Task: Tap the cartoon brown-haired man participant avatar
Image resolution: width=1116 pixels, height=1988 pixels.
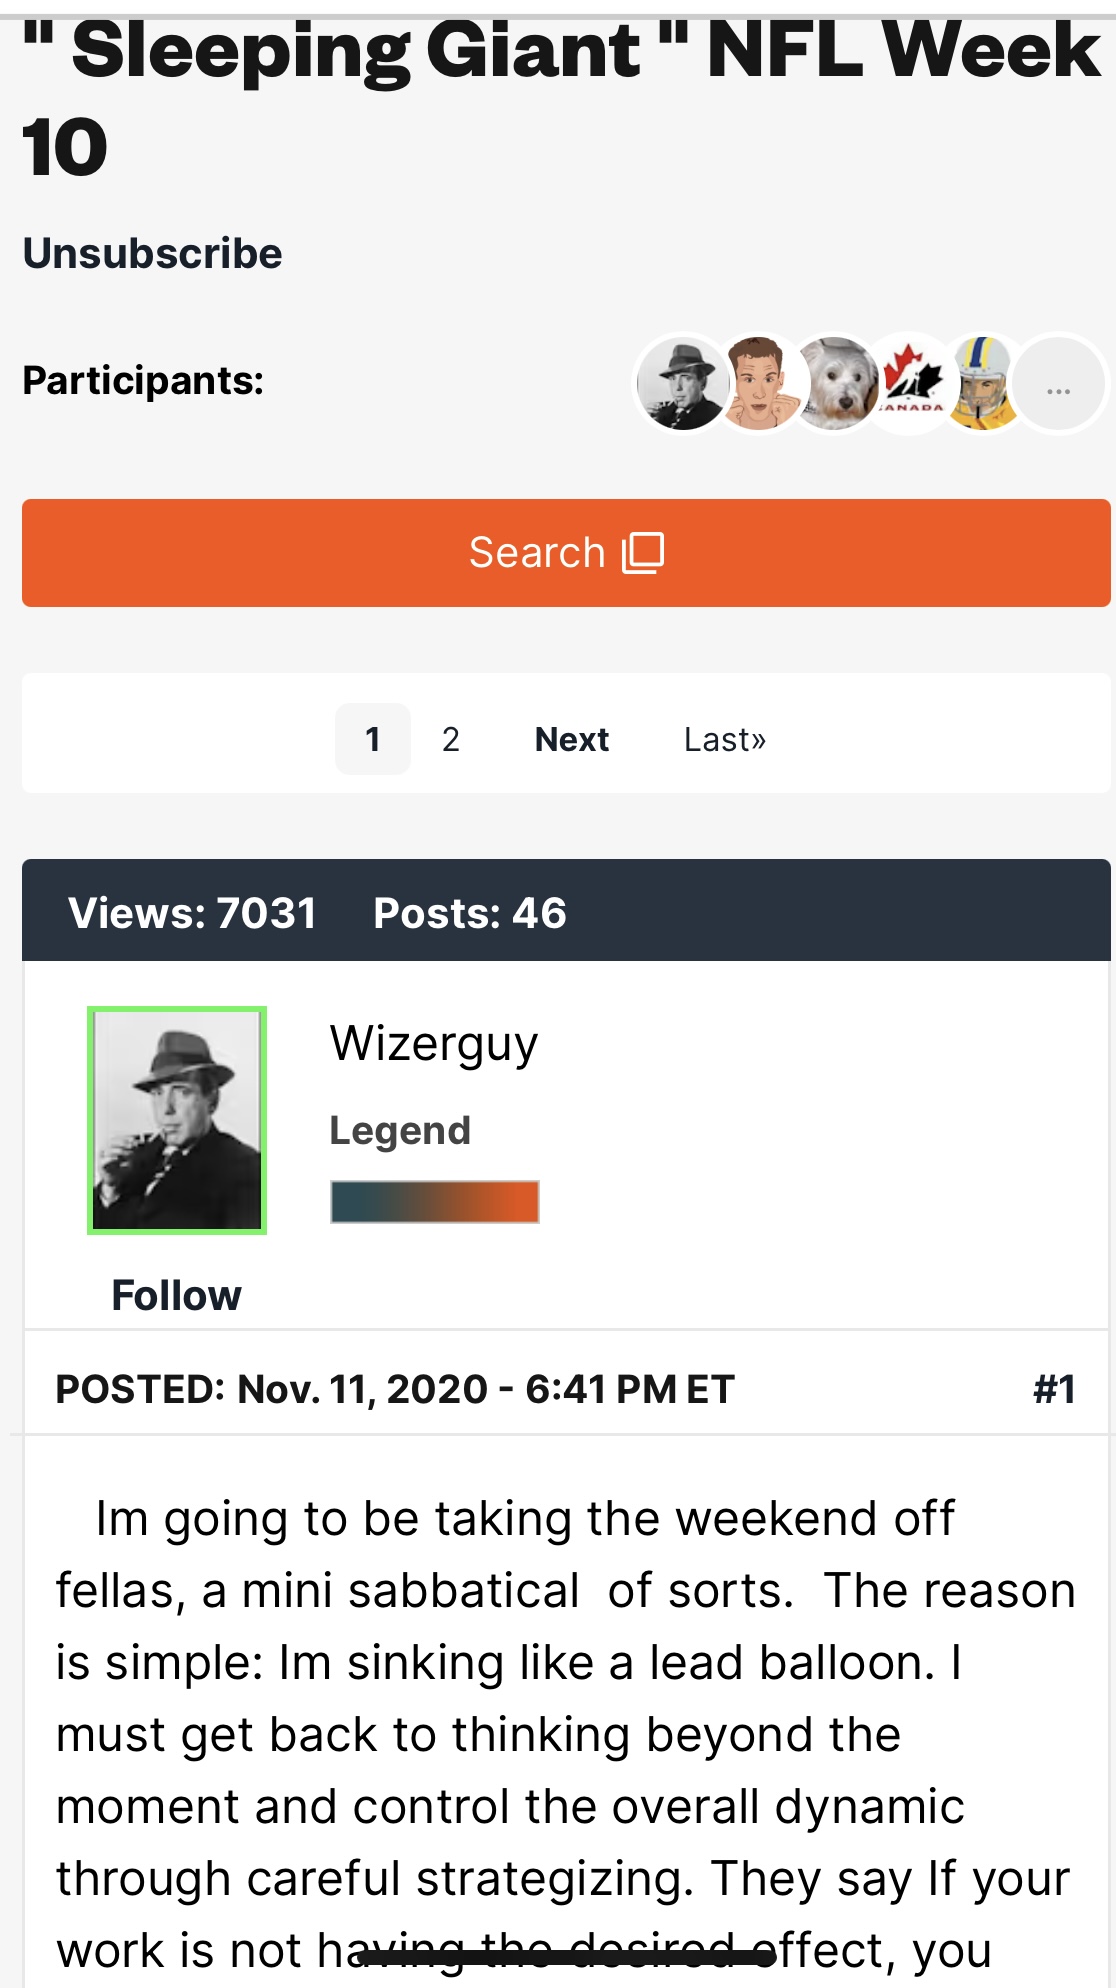Action: click(x=758, y=383)
